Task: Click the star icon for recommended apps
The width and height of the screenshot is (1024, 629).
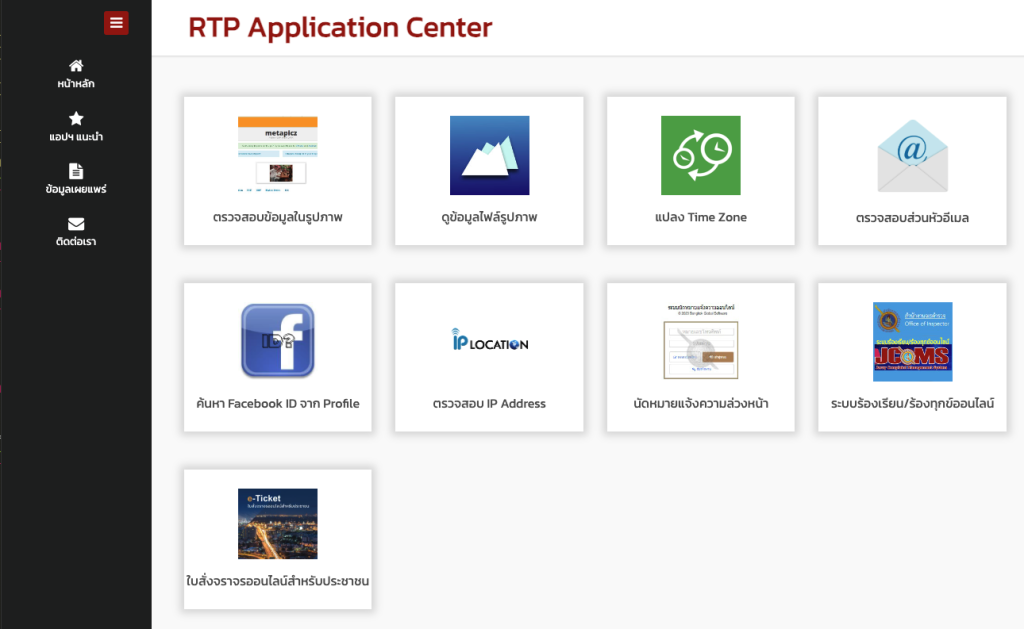Action: click(x=76, y=118)
